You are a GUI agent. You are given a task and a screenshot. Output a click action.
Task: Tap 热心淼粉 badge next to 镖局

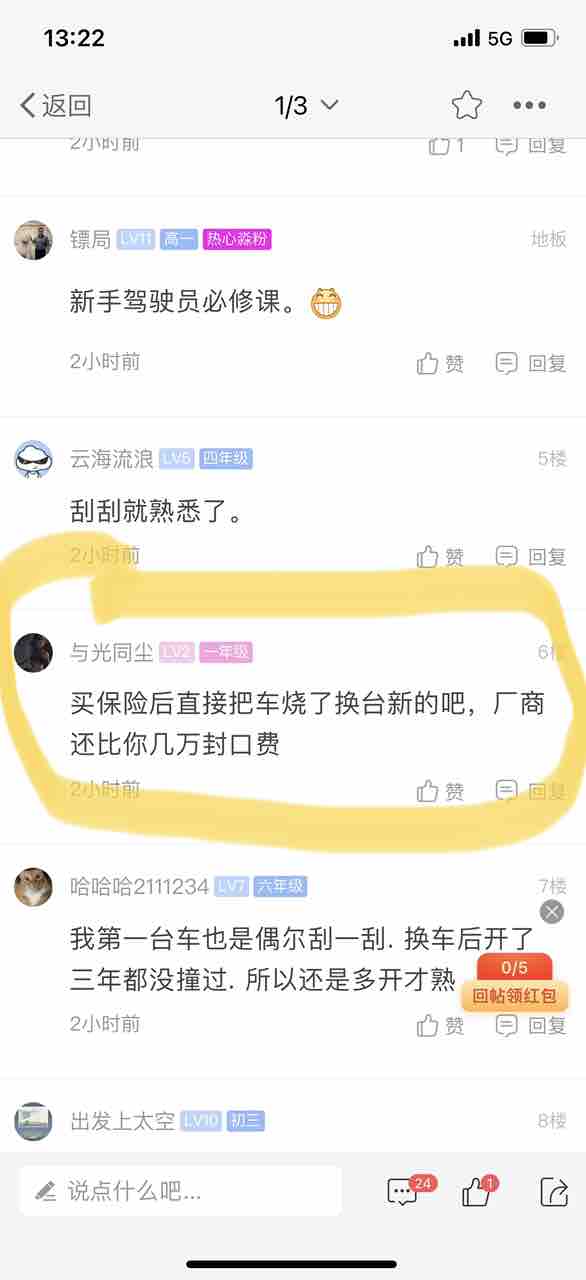(x=237, y=239)
